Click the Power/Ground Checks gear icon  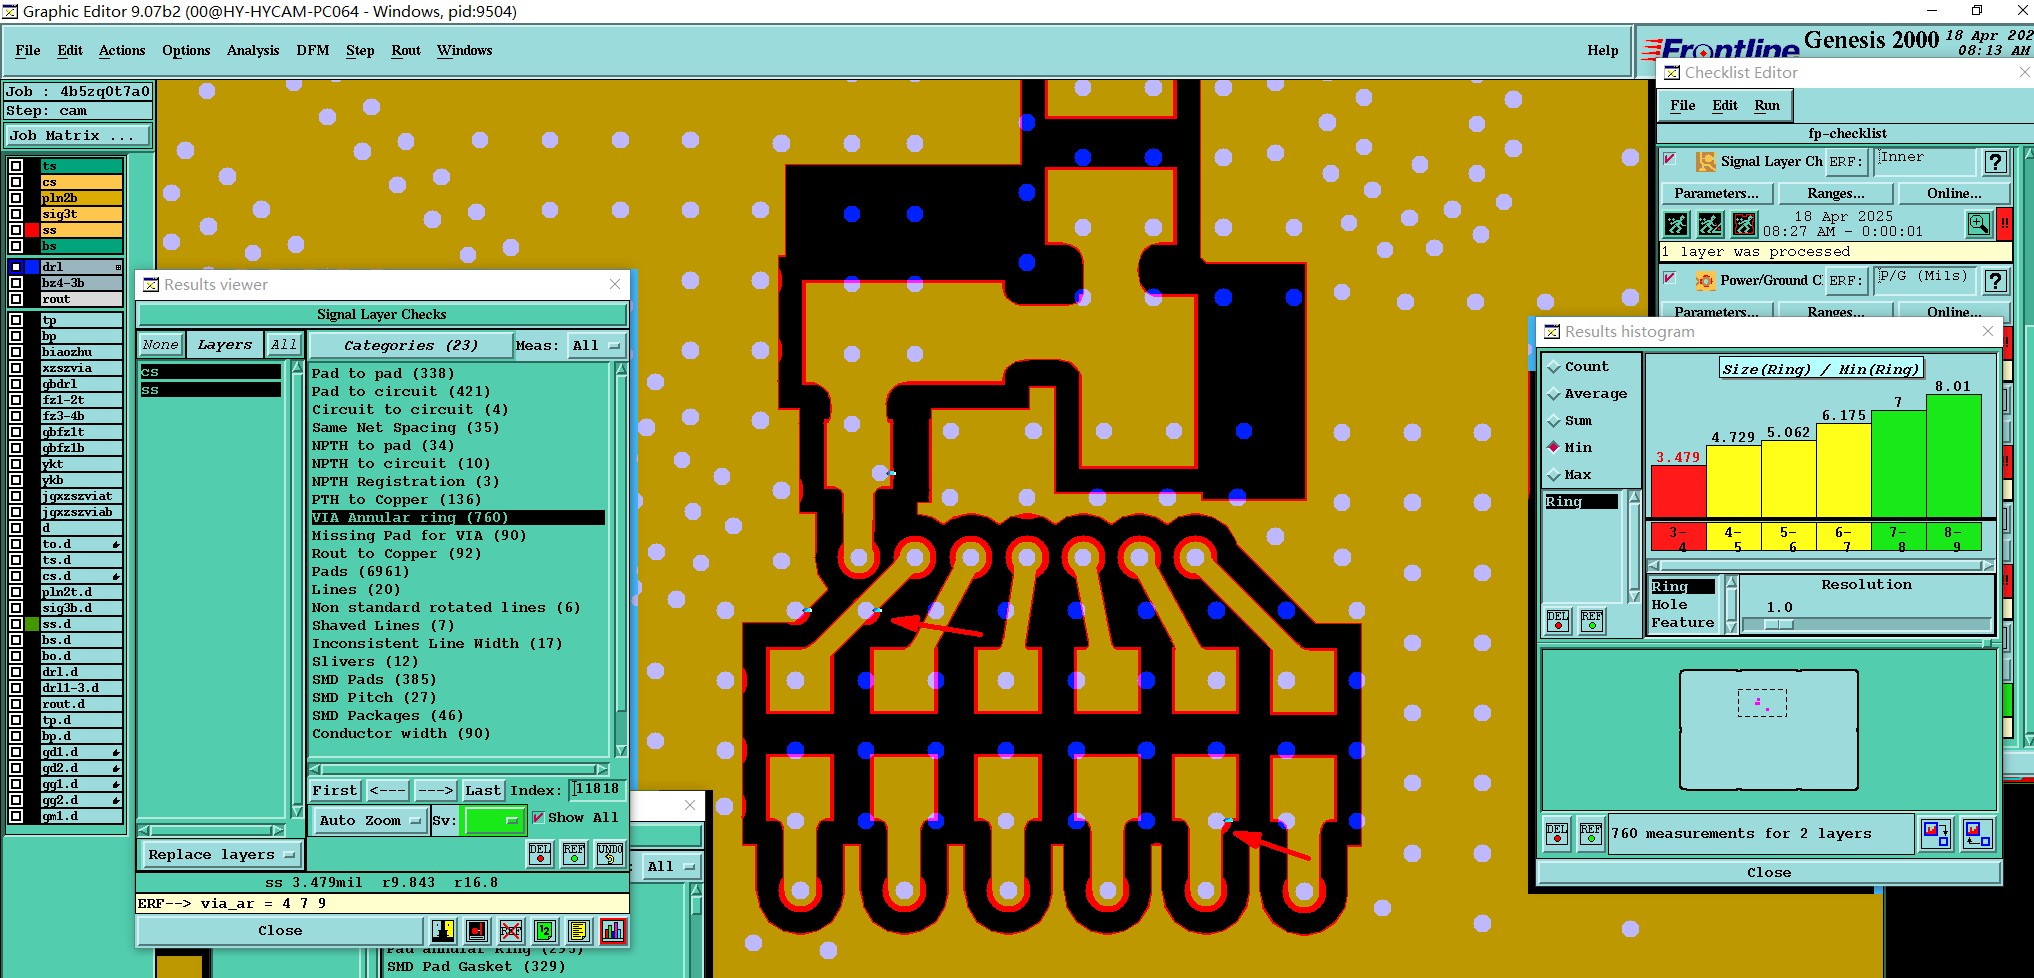click(1706, 280)
